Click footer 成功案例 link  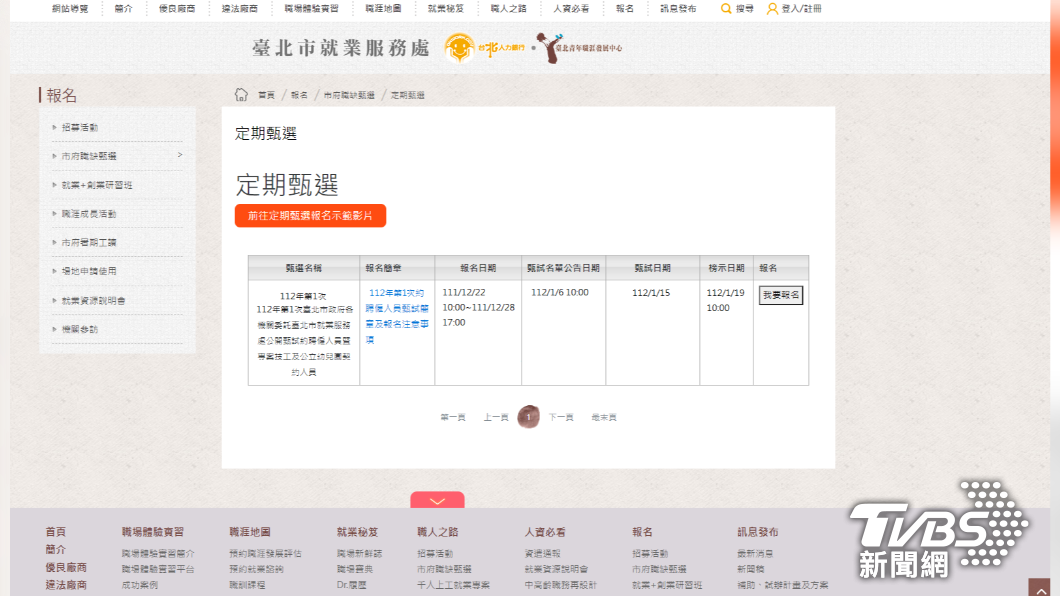pyautogui.click(x=140, y=585)
